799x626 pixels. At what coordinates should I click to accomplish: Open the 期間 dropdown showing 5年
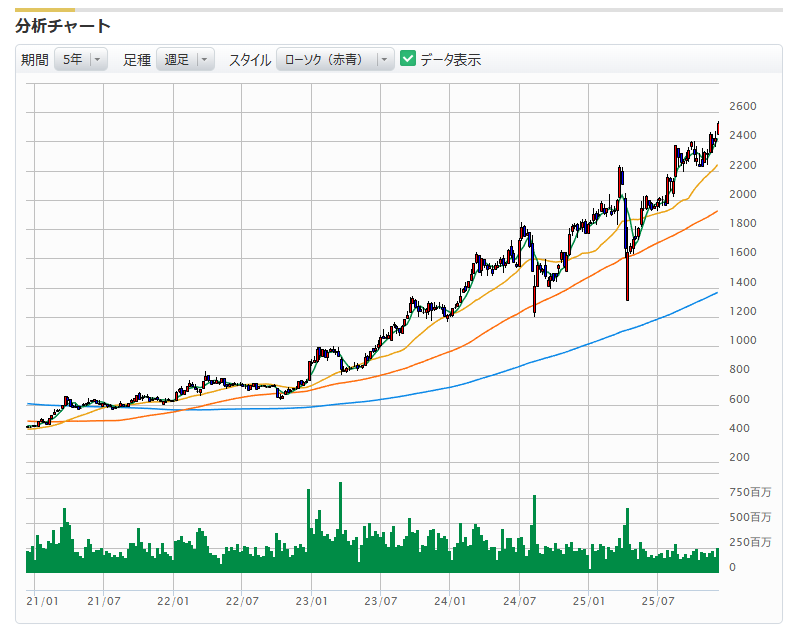click(80, 60)
